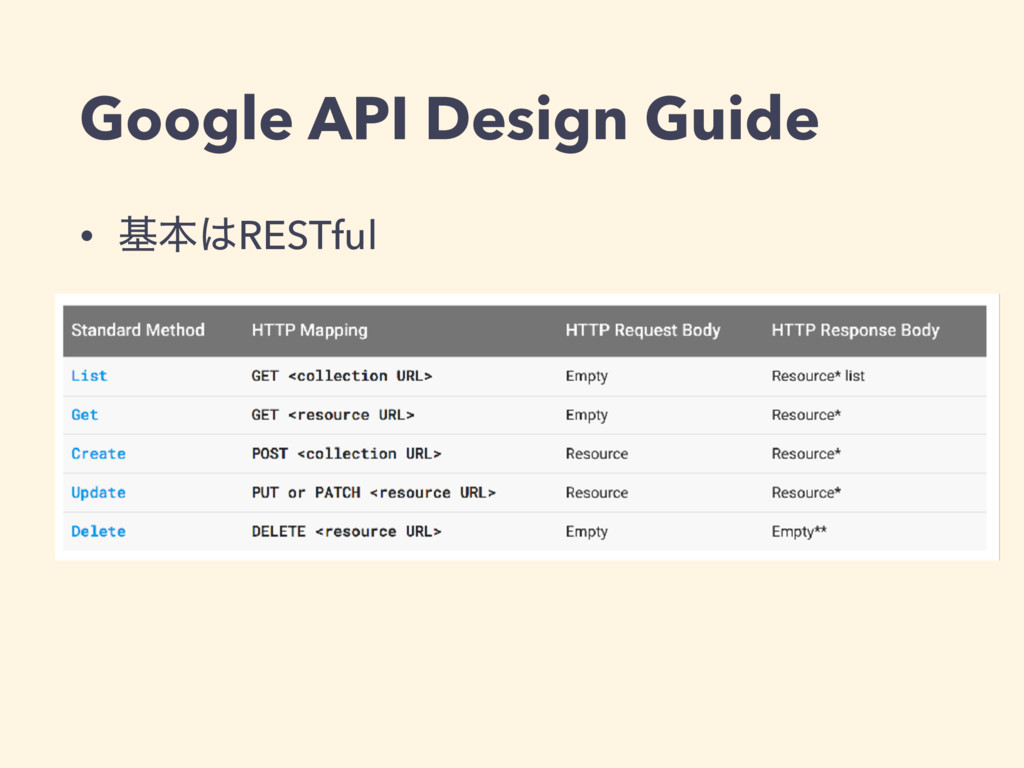This screenshot has height=768, width=1024.
Task: Click the 'HTTP Response Body' column header
Action: tap(856, 331)
